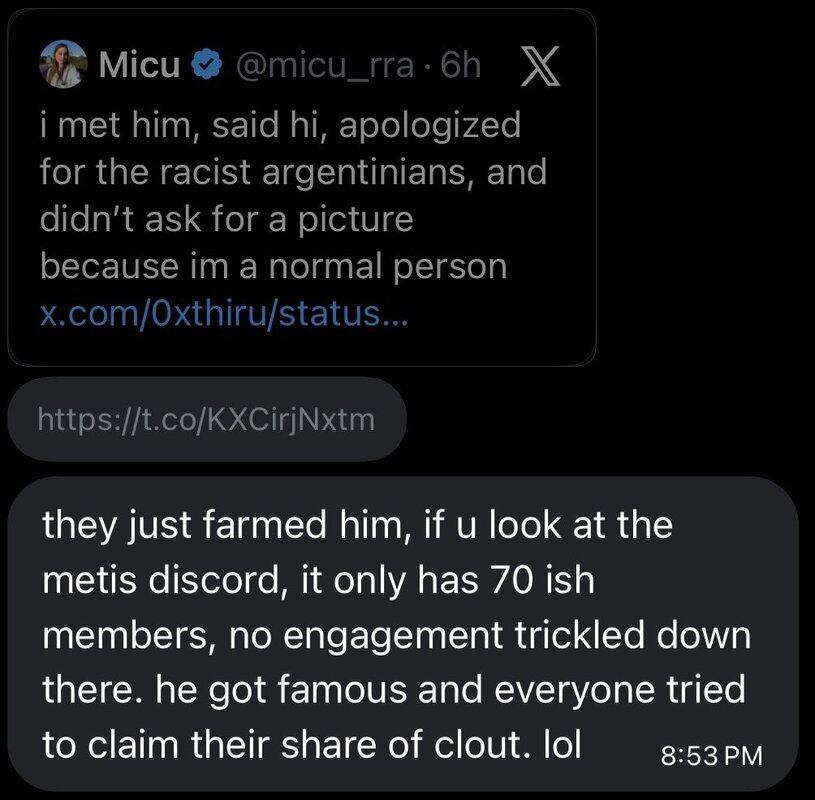Click the 8:53 PM message timestamp
The width and height of the screenshot is (815, 800).
click(712, 755)
